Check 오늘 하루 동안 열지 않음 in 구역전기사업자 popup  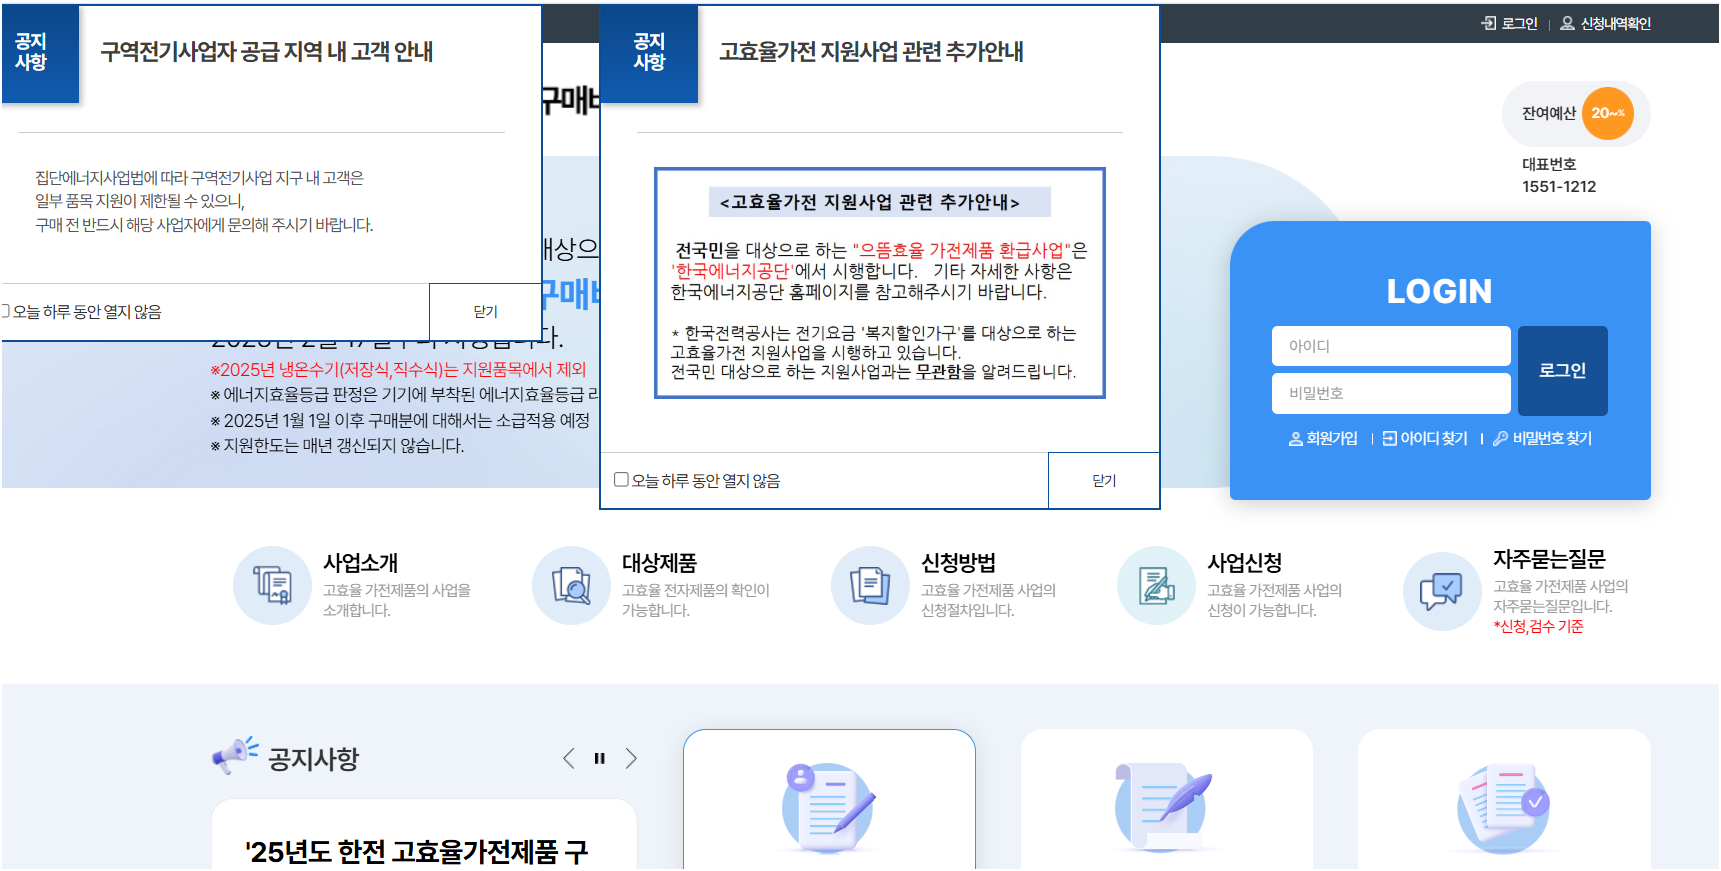tap(5, 311)
